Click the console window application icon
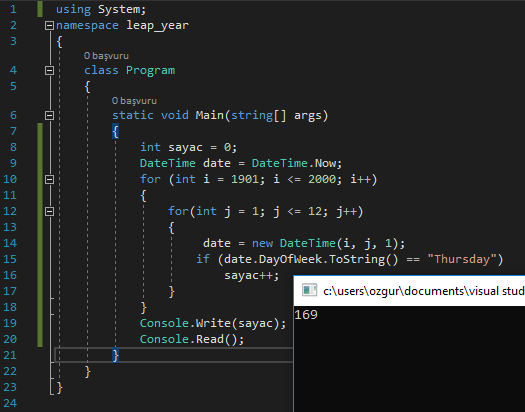This screenshot has height=412, width=525. pos(309,290)
